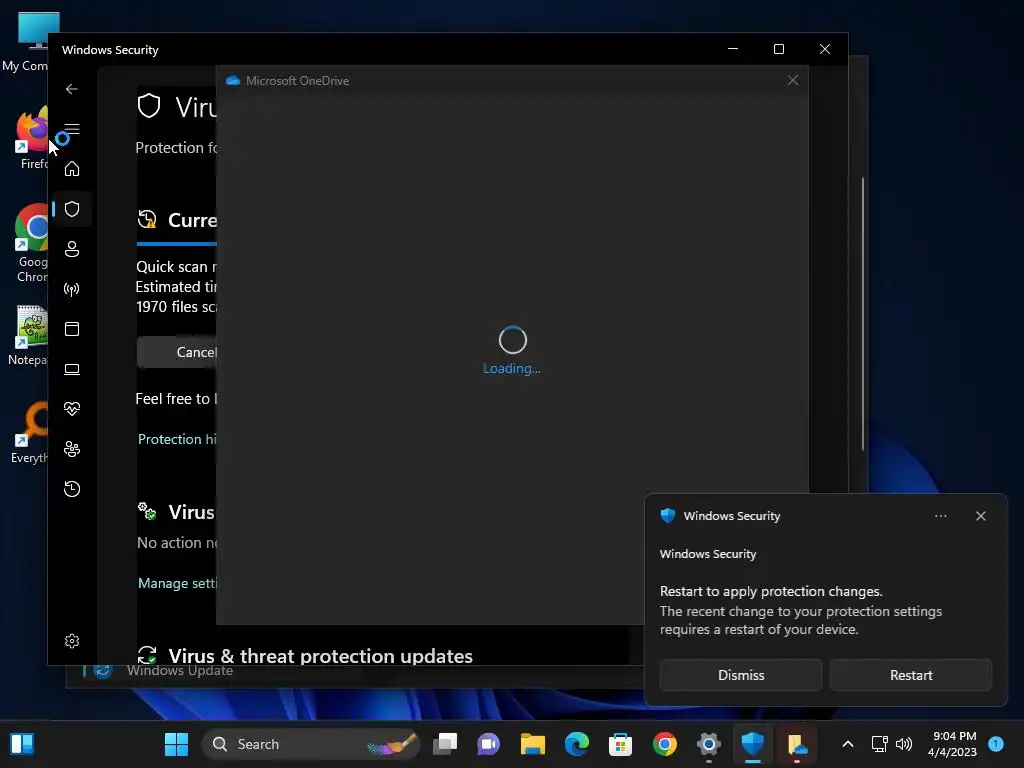Open the notification count badge

(996, 744)
